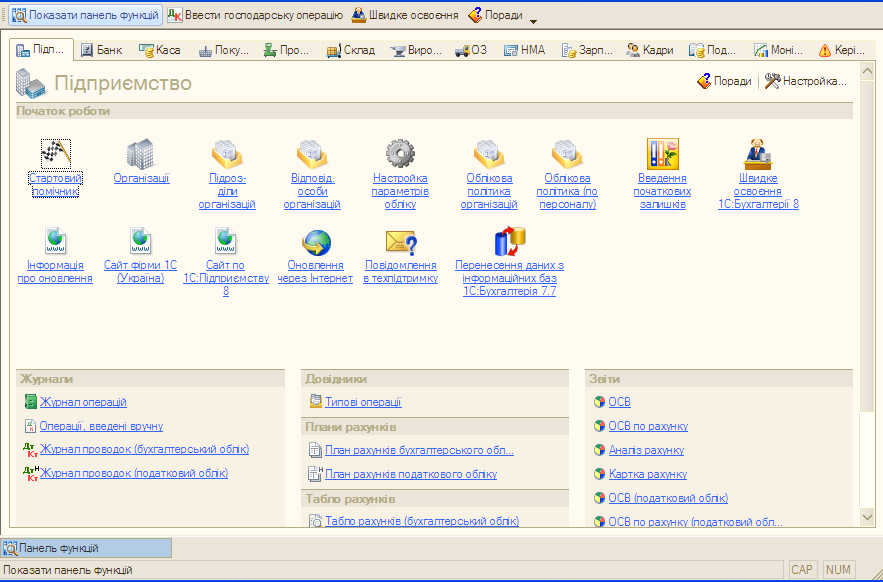Open Настройка... in the panel header
Image resolution: width=883 pixels, height=582 pixels.
pos(806,82)
